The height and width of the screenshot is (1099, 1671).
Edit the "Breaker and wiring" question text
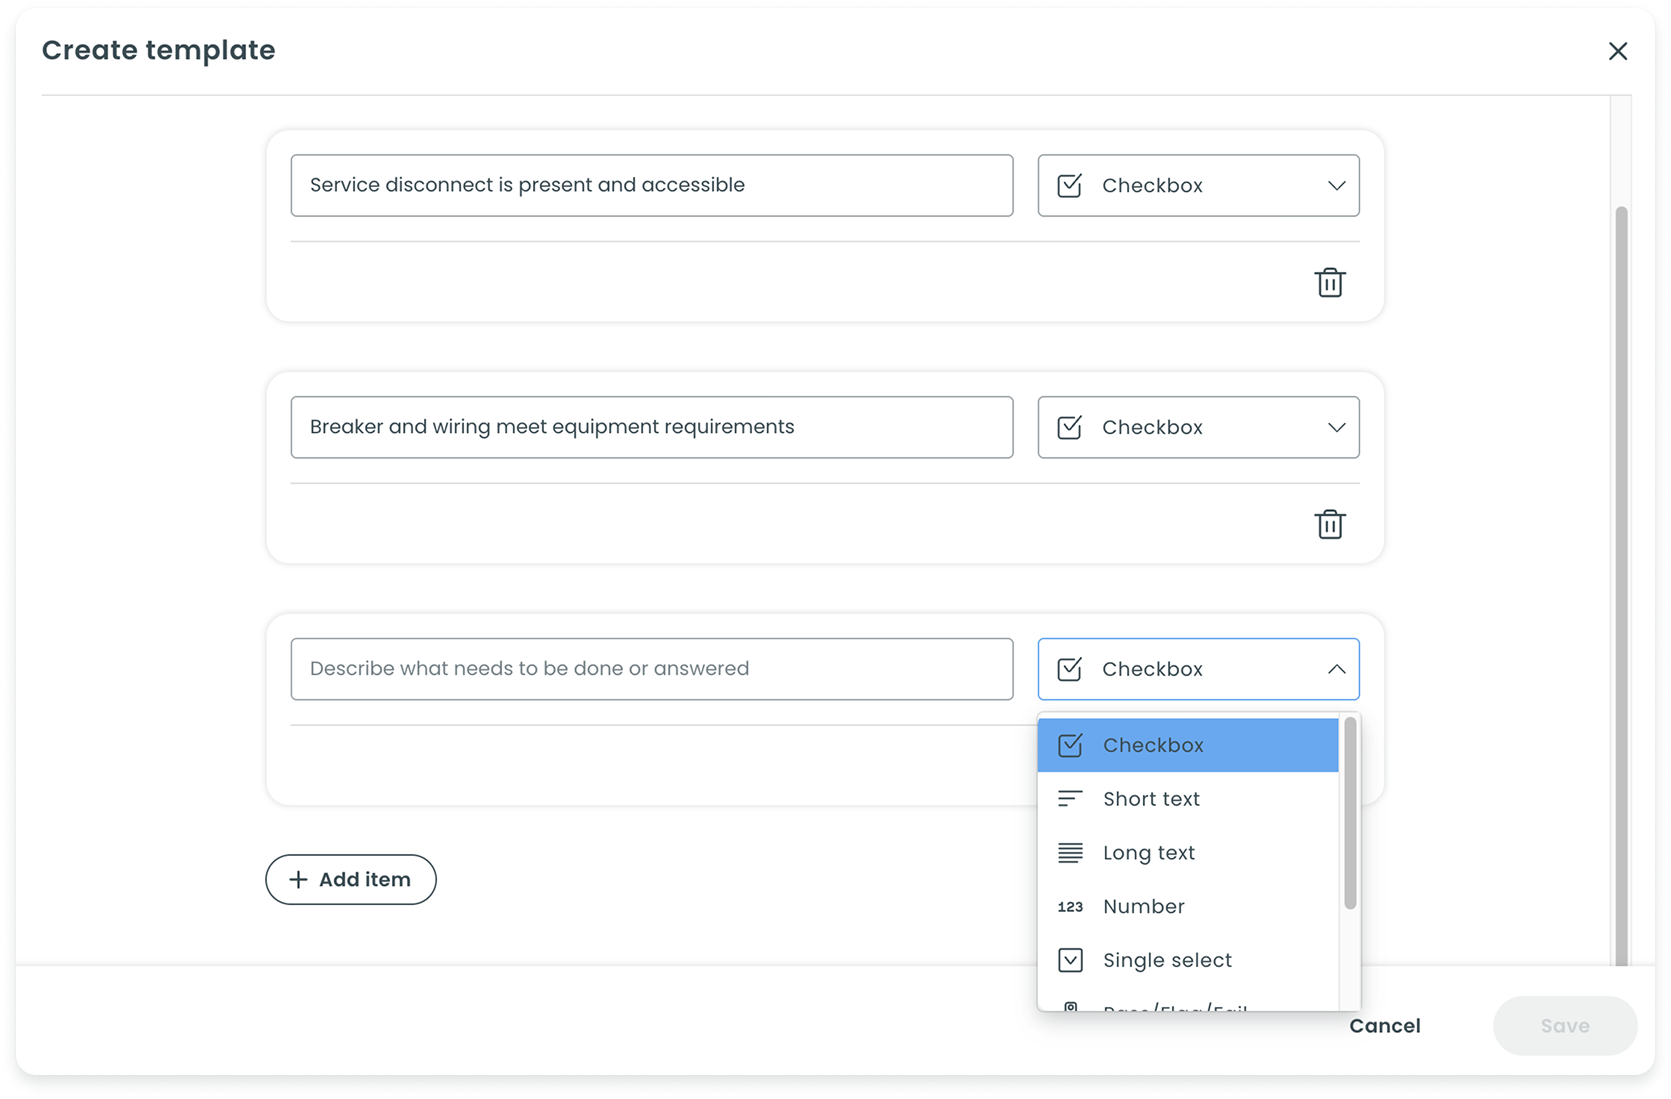[x=651, y=427]
